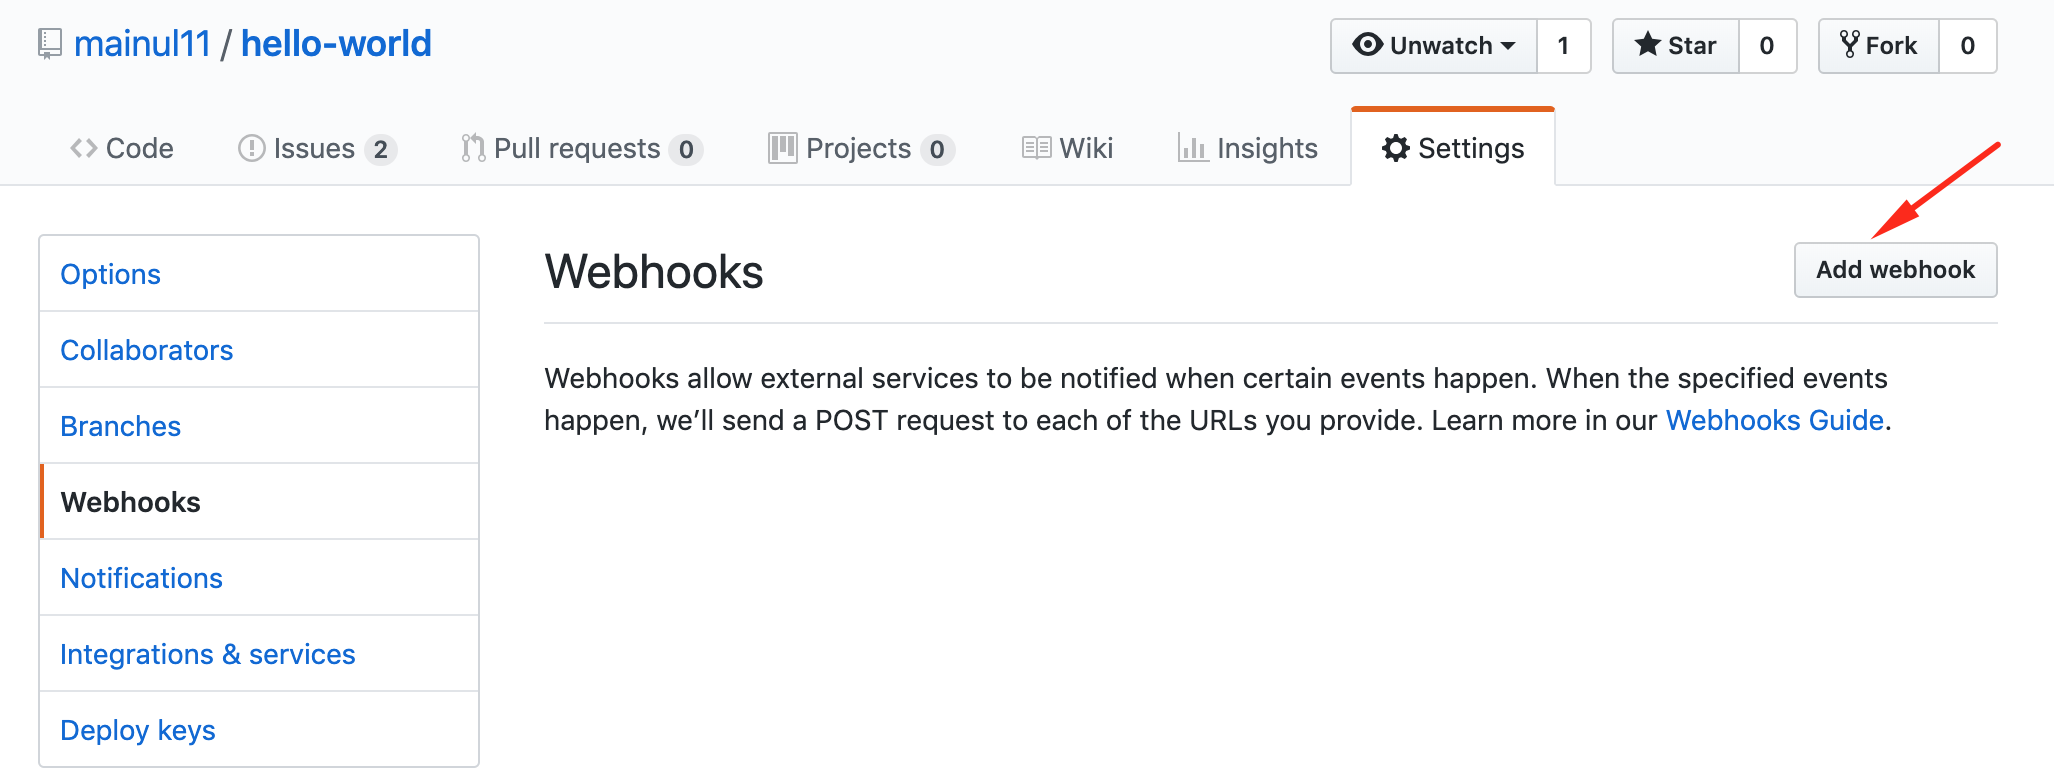Open Branches in settings sidebar

point(259,426)
